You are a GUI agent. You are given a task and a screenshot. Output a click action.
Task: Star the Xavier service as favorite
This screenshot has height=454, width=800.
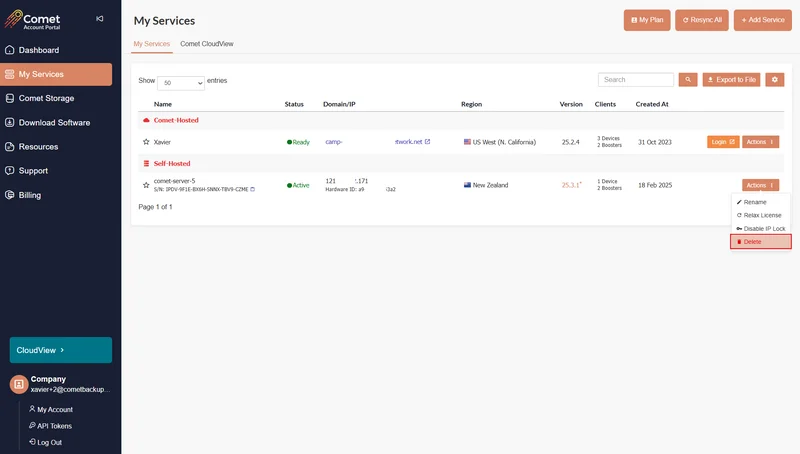click(146, 142)
